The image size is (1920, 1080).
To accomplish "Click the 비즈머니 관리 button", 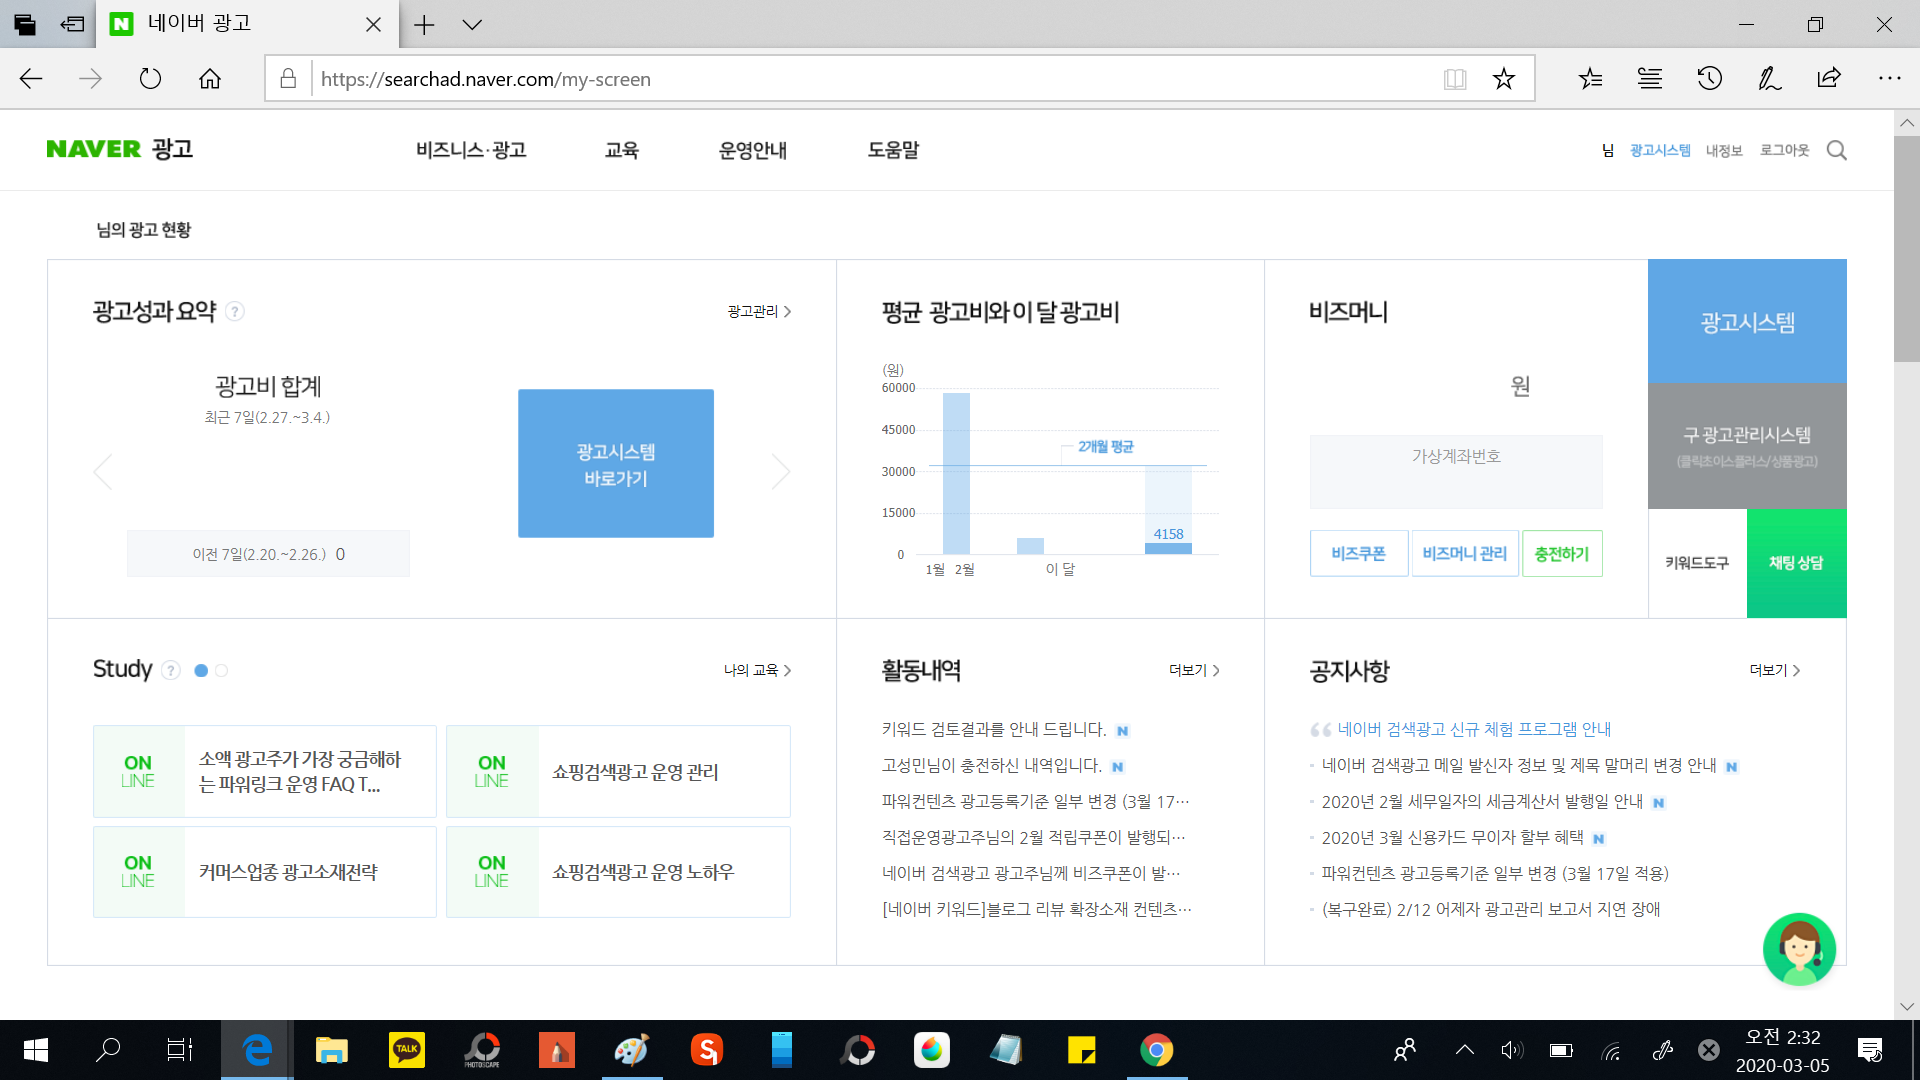I will pos(1465,554).
